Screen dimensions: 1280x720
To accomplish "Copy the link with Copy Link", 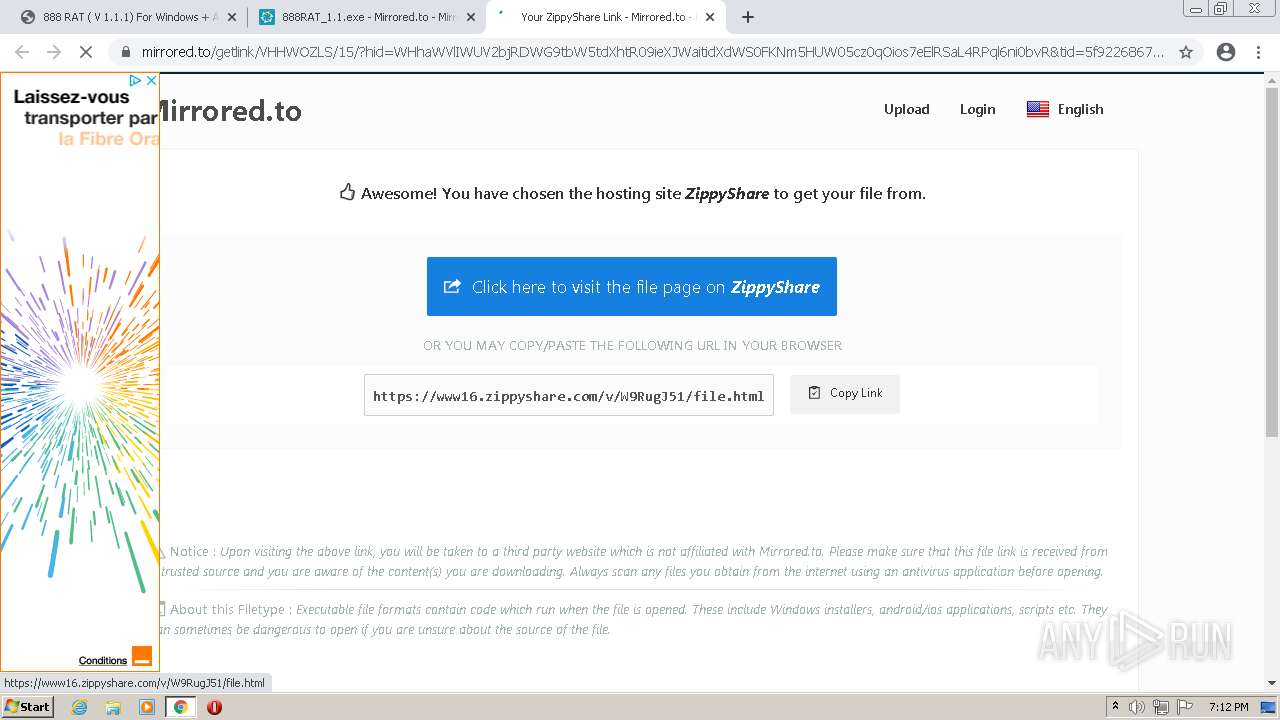I will click(x=845, y=394).
